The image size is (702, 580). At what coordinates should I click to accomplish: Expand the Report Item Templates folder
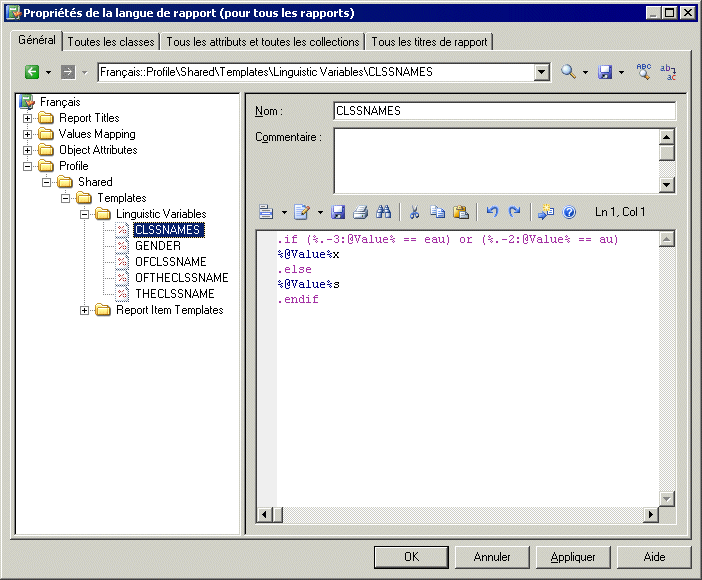[x=85, y=310]
